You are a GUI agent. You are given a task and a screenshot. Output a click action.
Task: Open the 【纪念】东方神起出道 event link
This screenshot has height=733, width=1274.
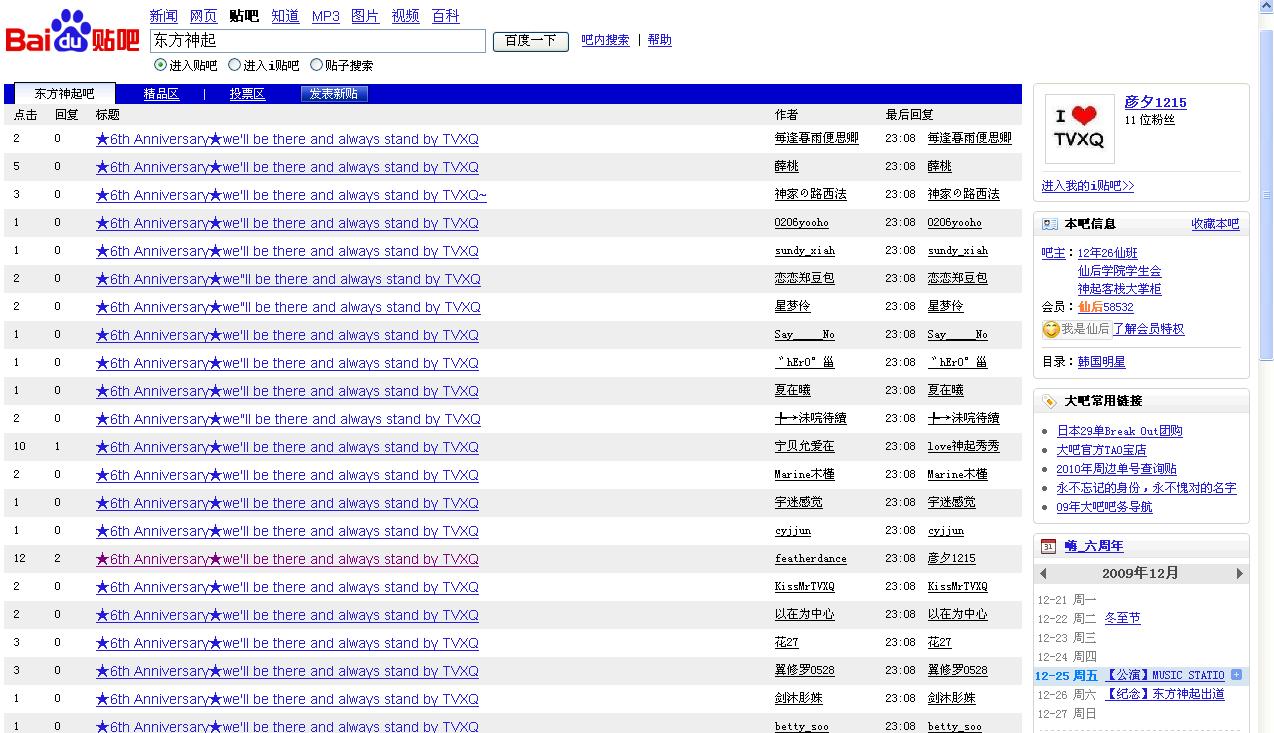(x=1165, y=694)
